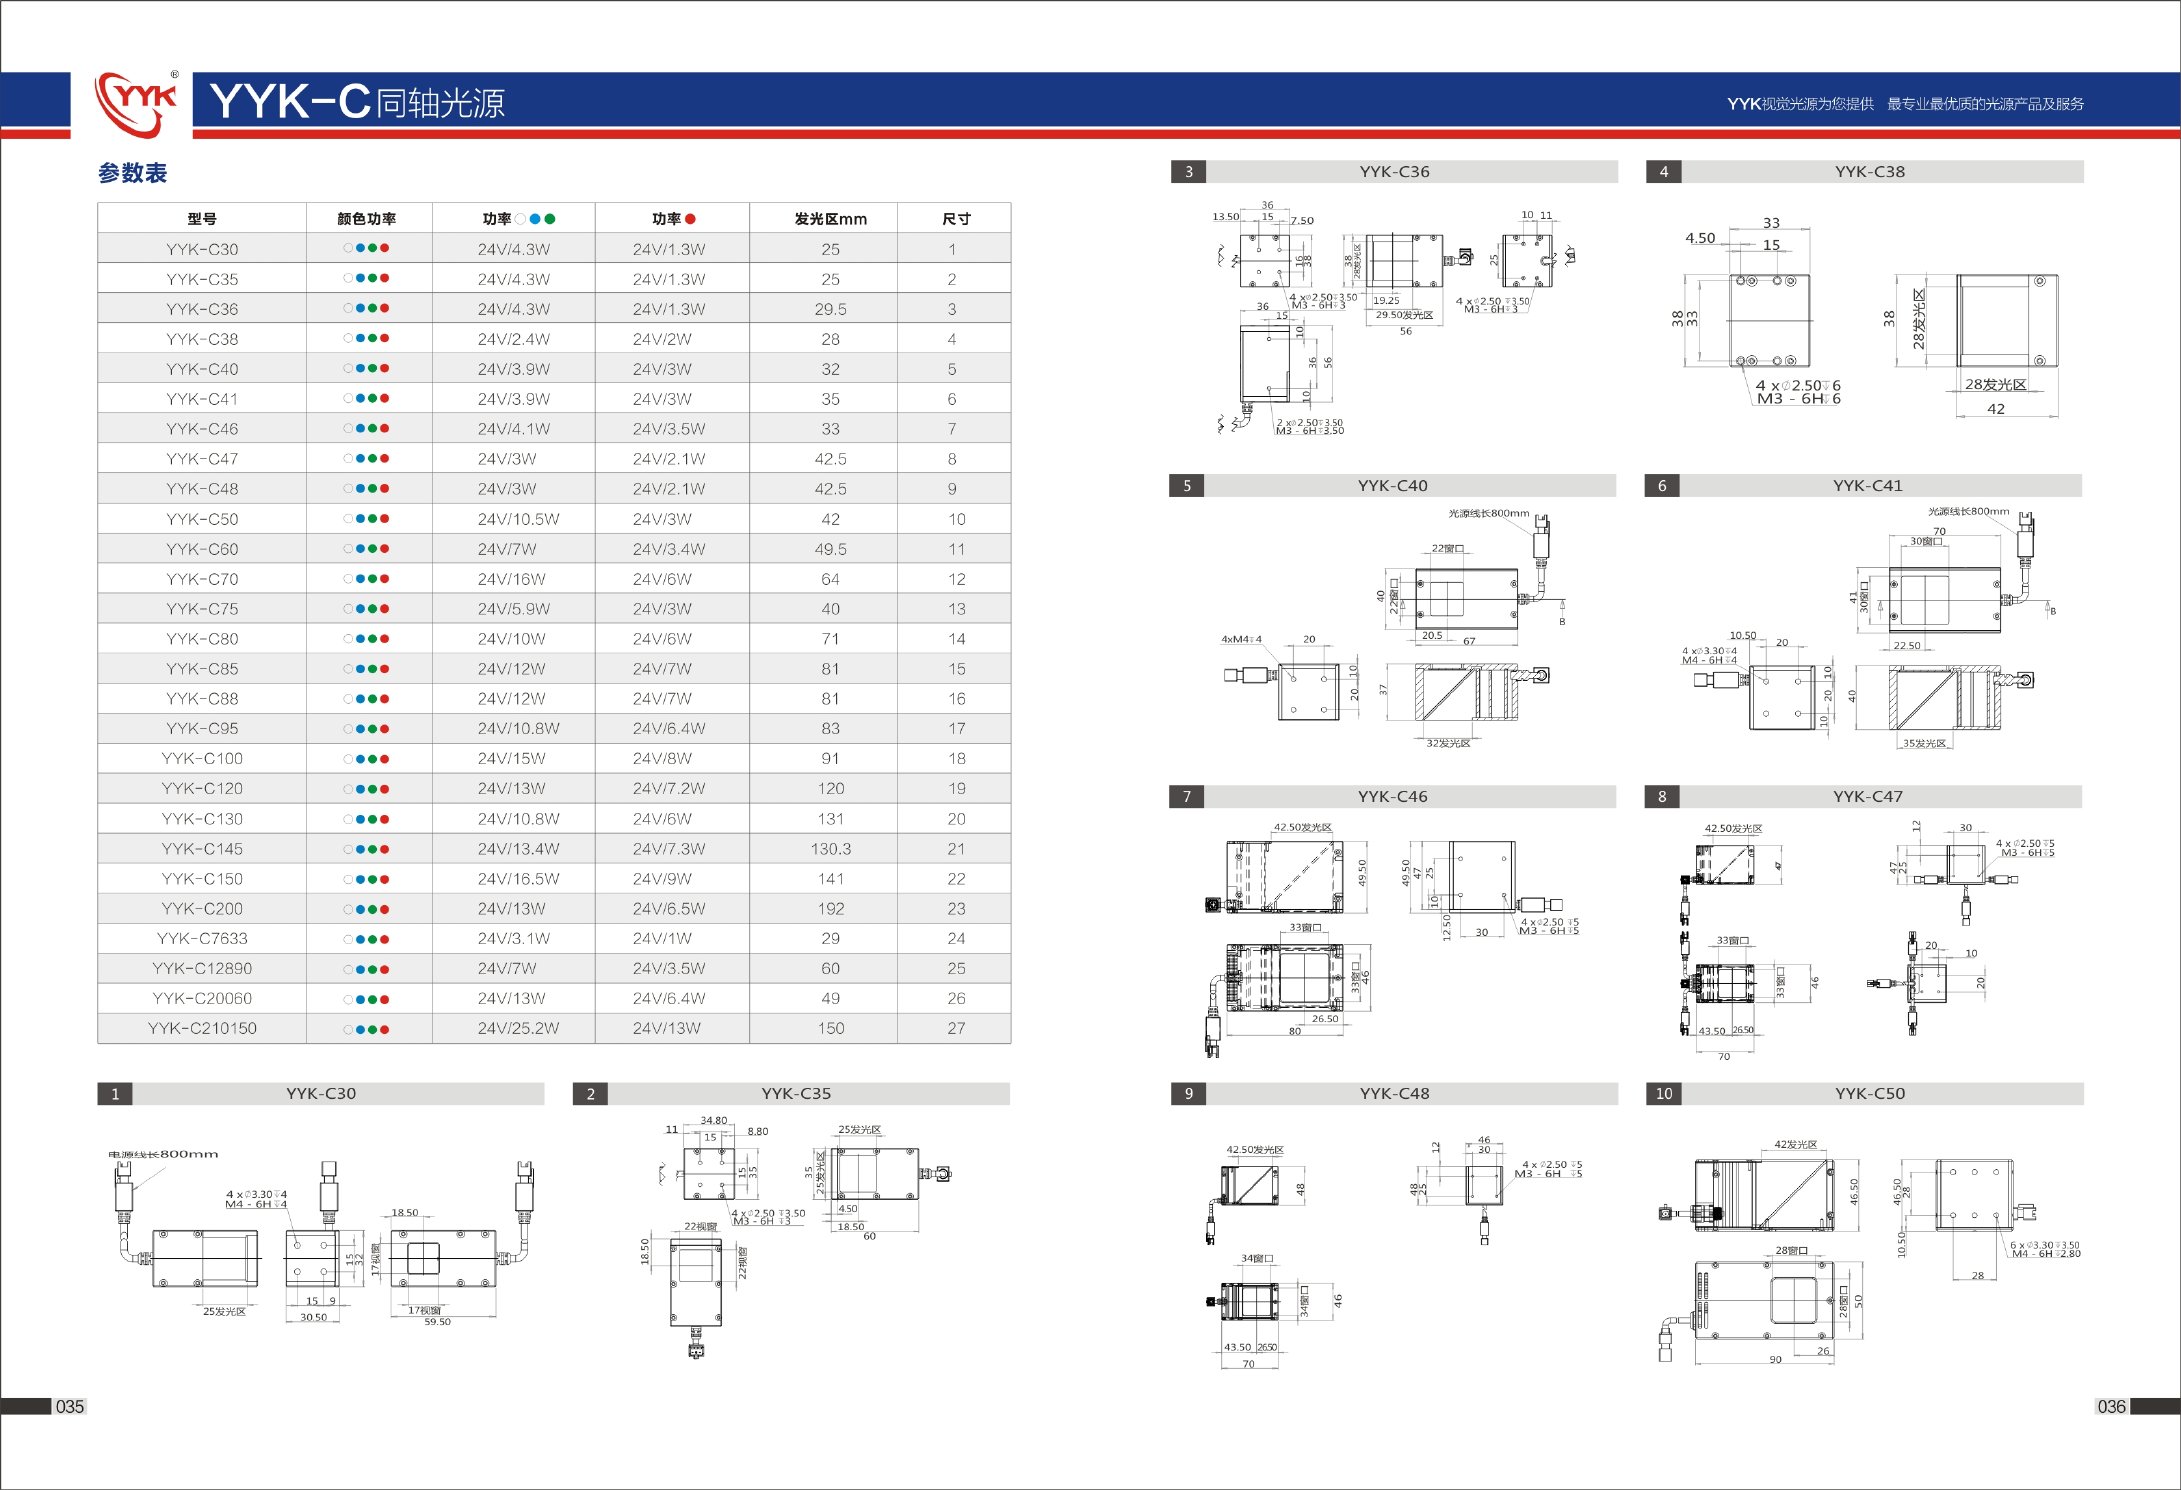Select the YYK-C20060 model cell
The height and width of the screenshot is (1490, 2181).
pyautogui.click(x=202, y=999)
